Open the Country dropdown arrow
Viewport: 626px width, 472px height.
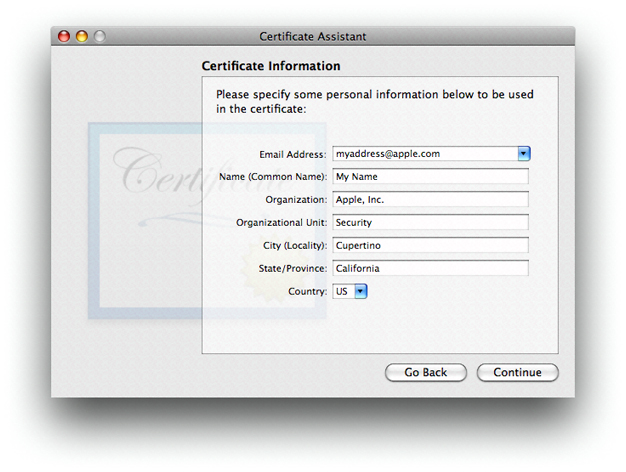click(361, 292)
